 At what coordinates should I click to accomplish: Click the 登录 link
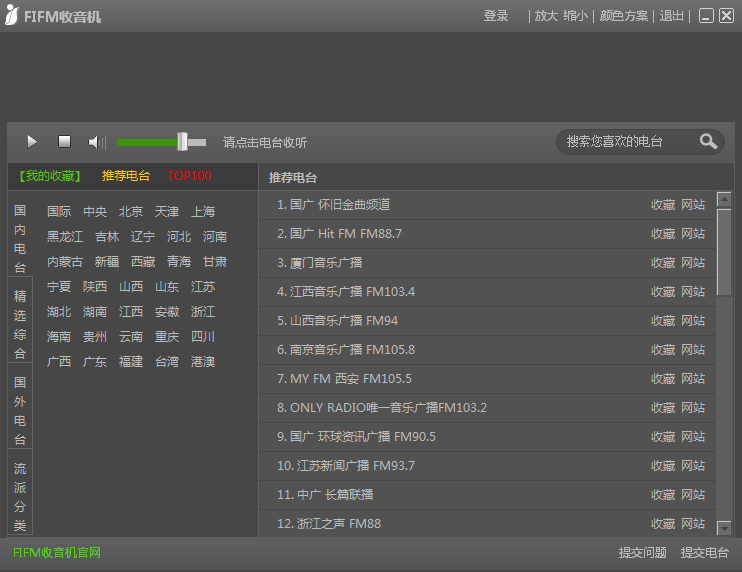pos(495,16)
